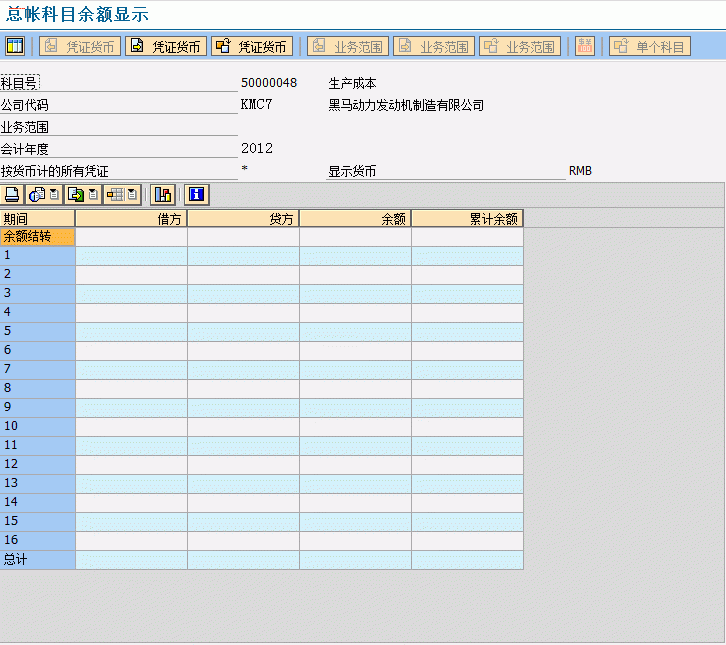The height and width of the screenshot is (645, 726).
Task: Select period 8 row header
Action: pyautogui.click(x=37, y=388)
